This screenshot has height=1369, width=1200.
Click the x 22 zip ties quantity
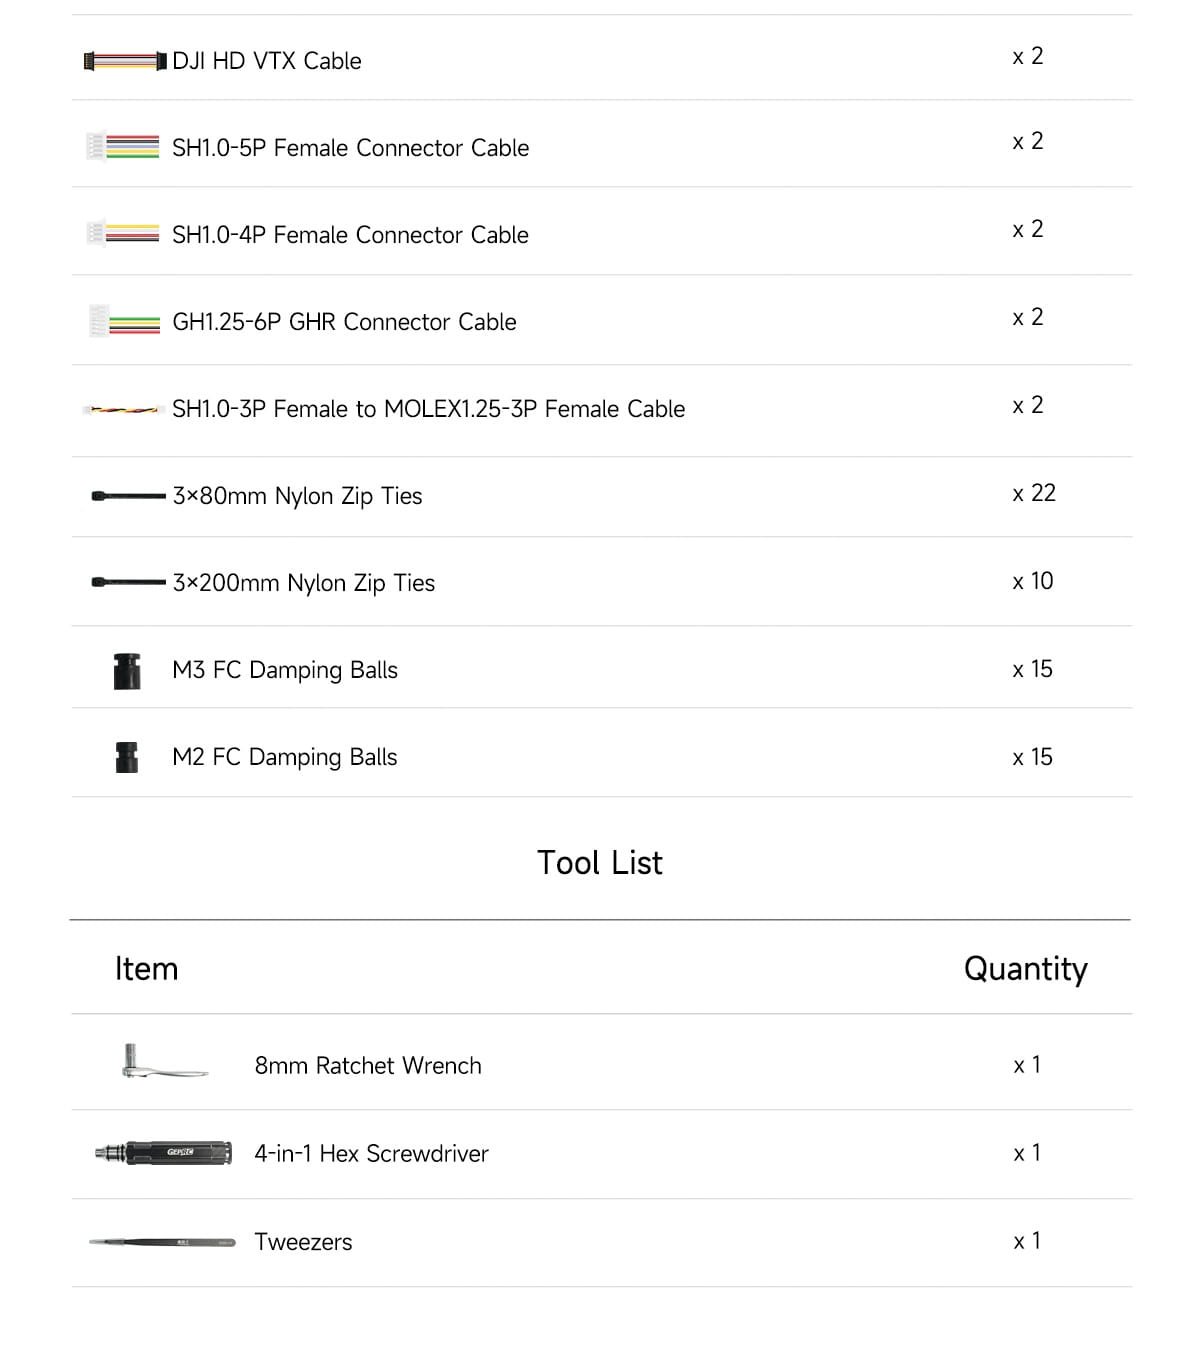click(1034, 493)
